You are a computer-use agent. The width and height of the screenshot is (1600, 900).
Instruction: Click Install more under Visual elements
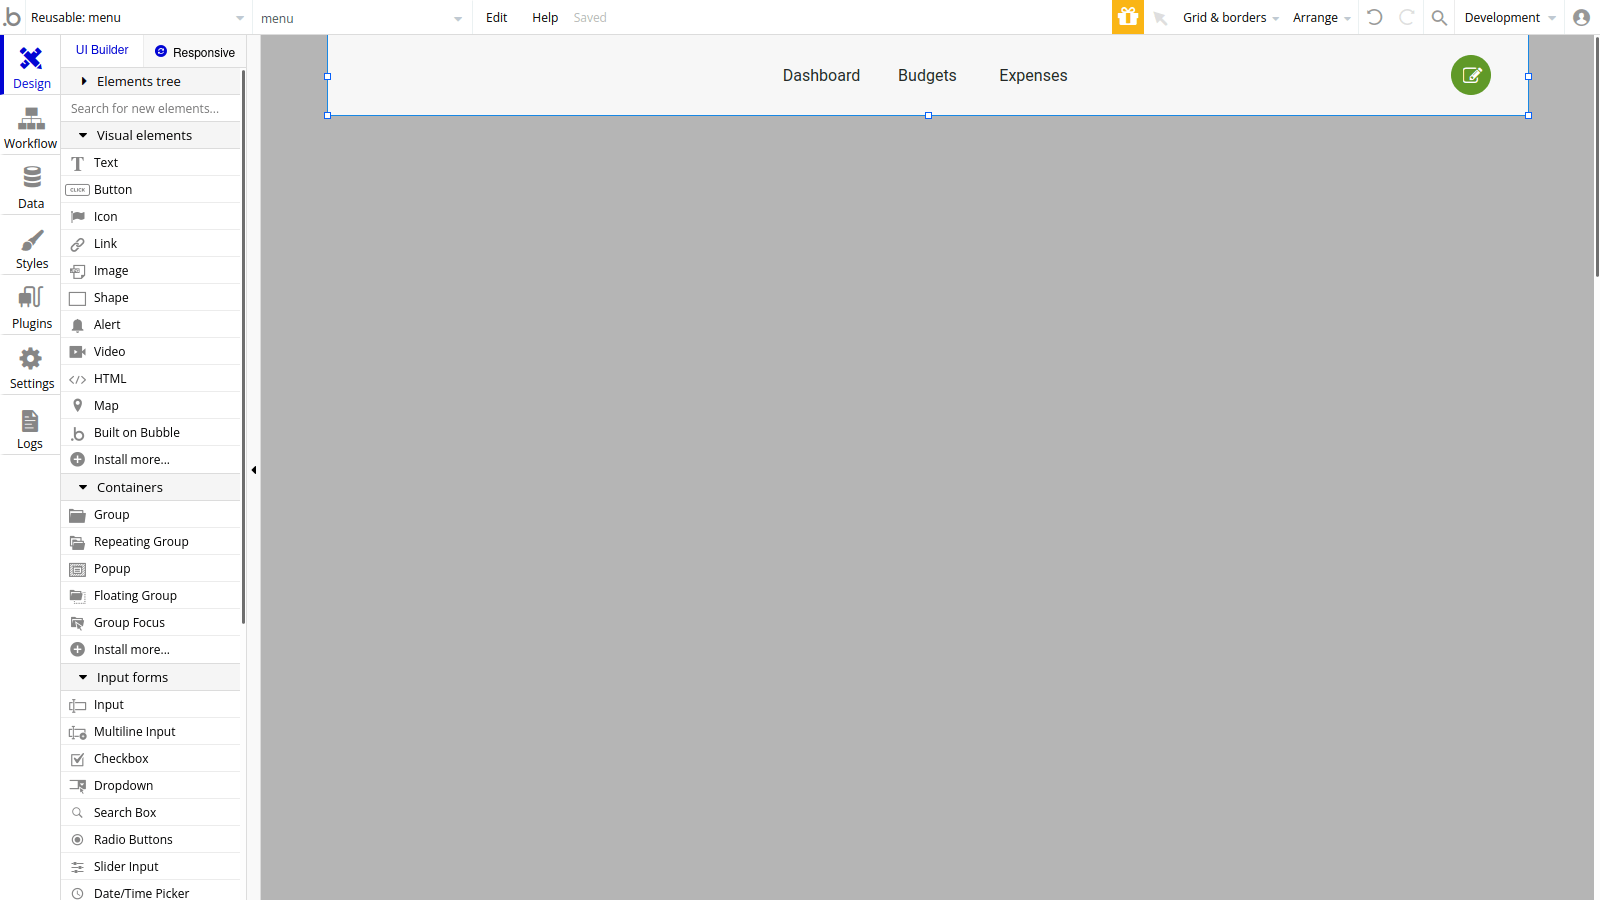[x=151, y=459]
